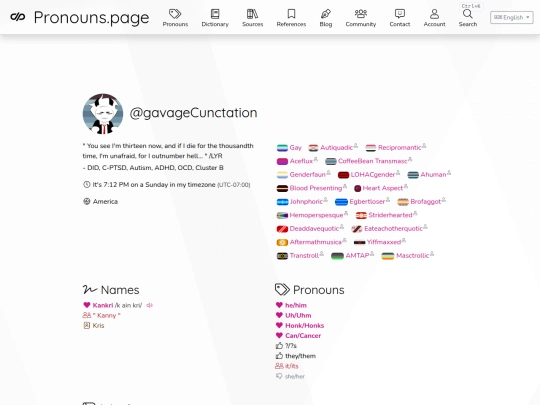The height and width of the screenshot is (405, 540).
Task: Open the Pronouns.page home logo
Action: [80, 17]
